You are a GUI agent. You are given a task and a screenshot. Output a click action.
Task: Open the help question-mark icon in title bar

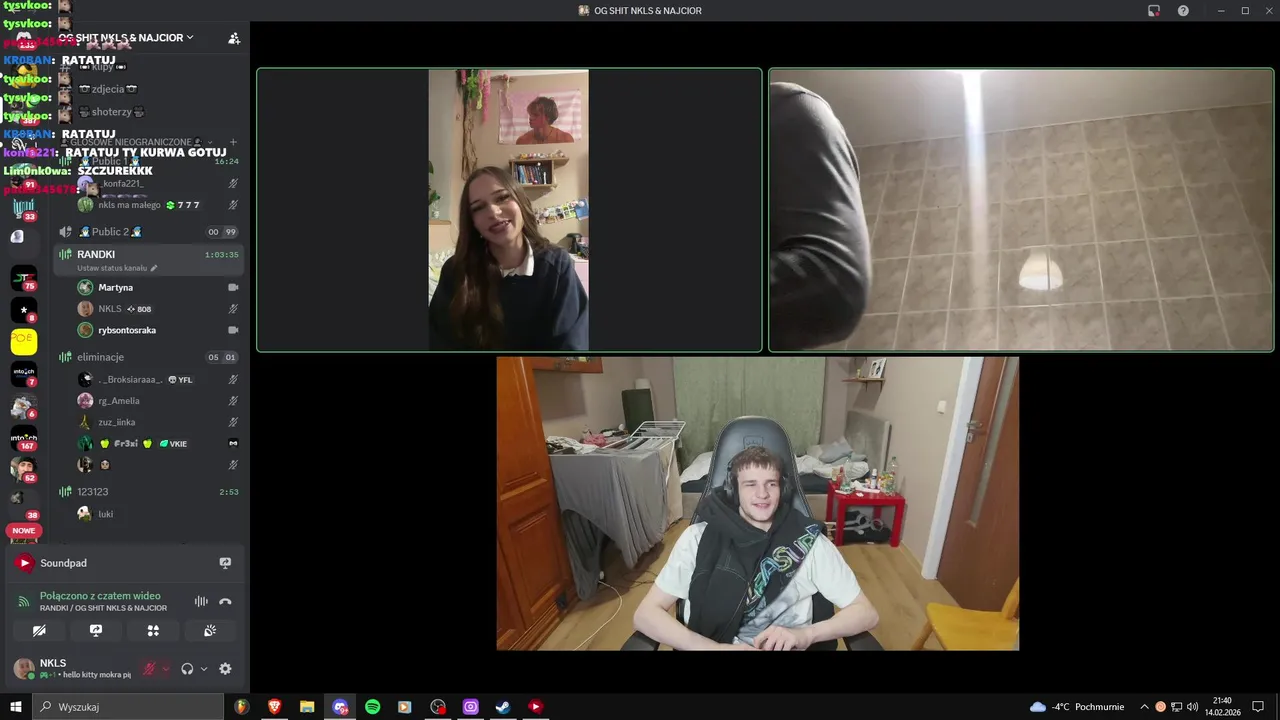tap(1183, 11)
